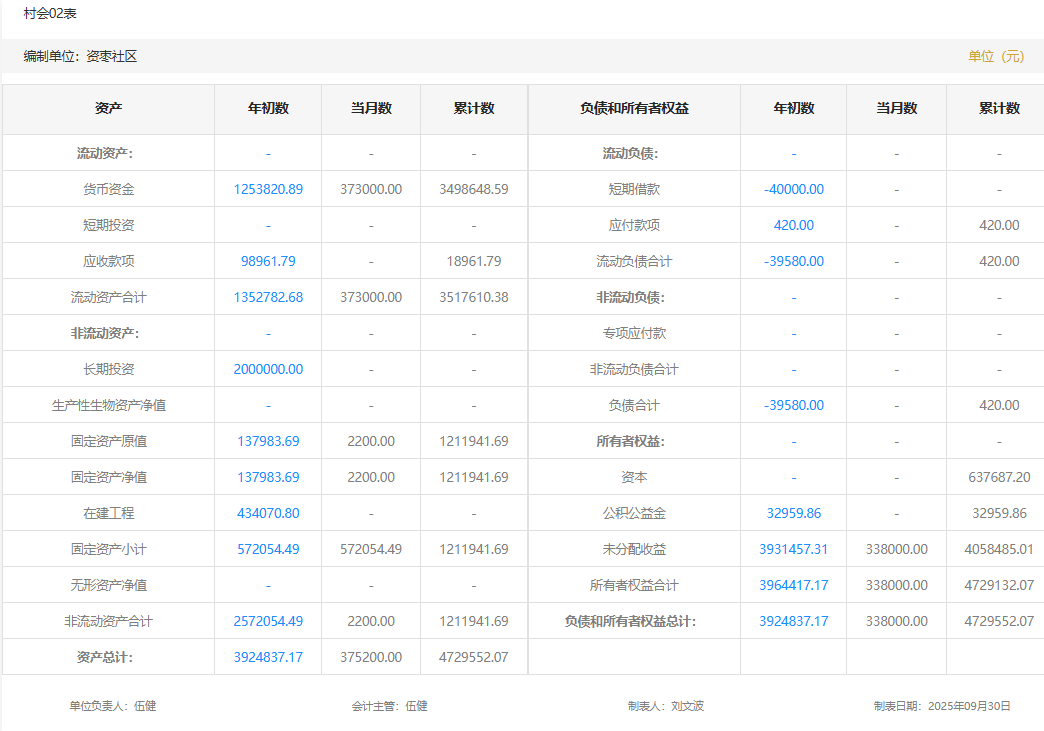Open 未分配收益 年初数 link 3931457.31
Image resolution: width=1044 pixels, height=731 pixels.
coord(794,549)
